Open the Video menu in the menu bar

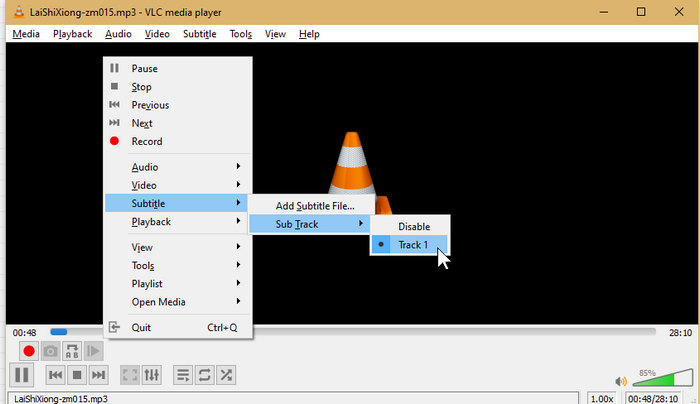click(x=157, y=34)
